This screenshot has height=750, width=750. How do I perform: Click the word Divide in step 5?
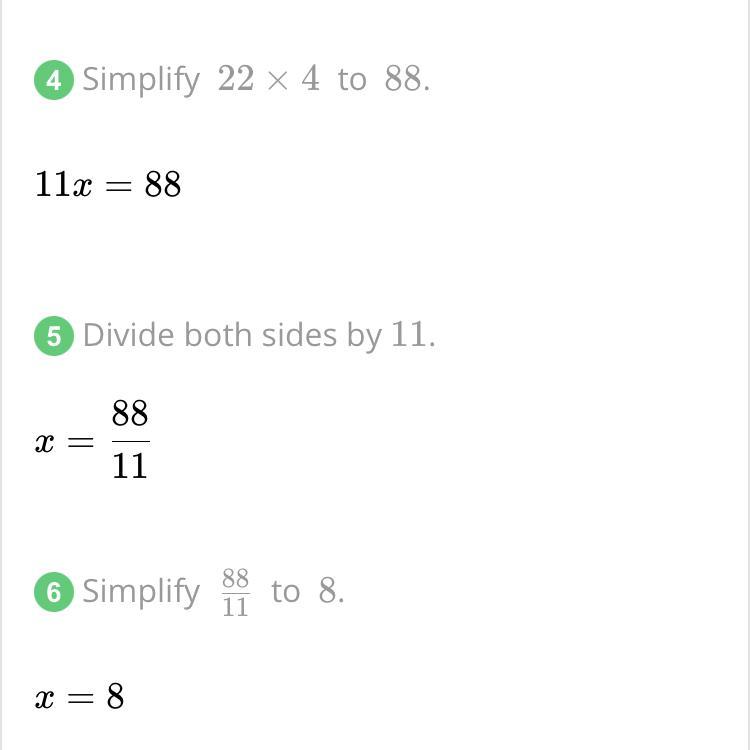click(128, 335)
